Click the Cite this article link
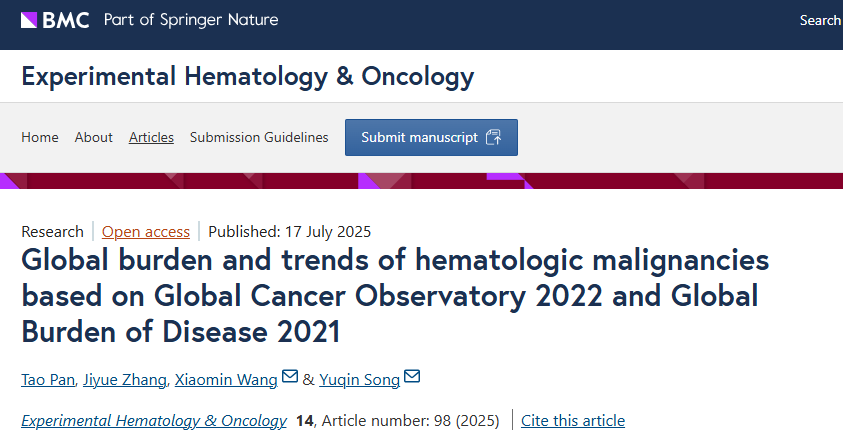Image resolution: width=843 pixels, height=432 pixels. click(x=573, y=420)
